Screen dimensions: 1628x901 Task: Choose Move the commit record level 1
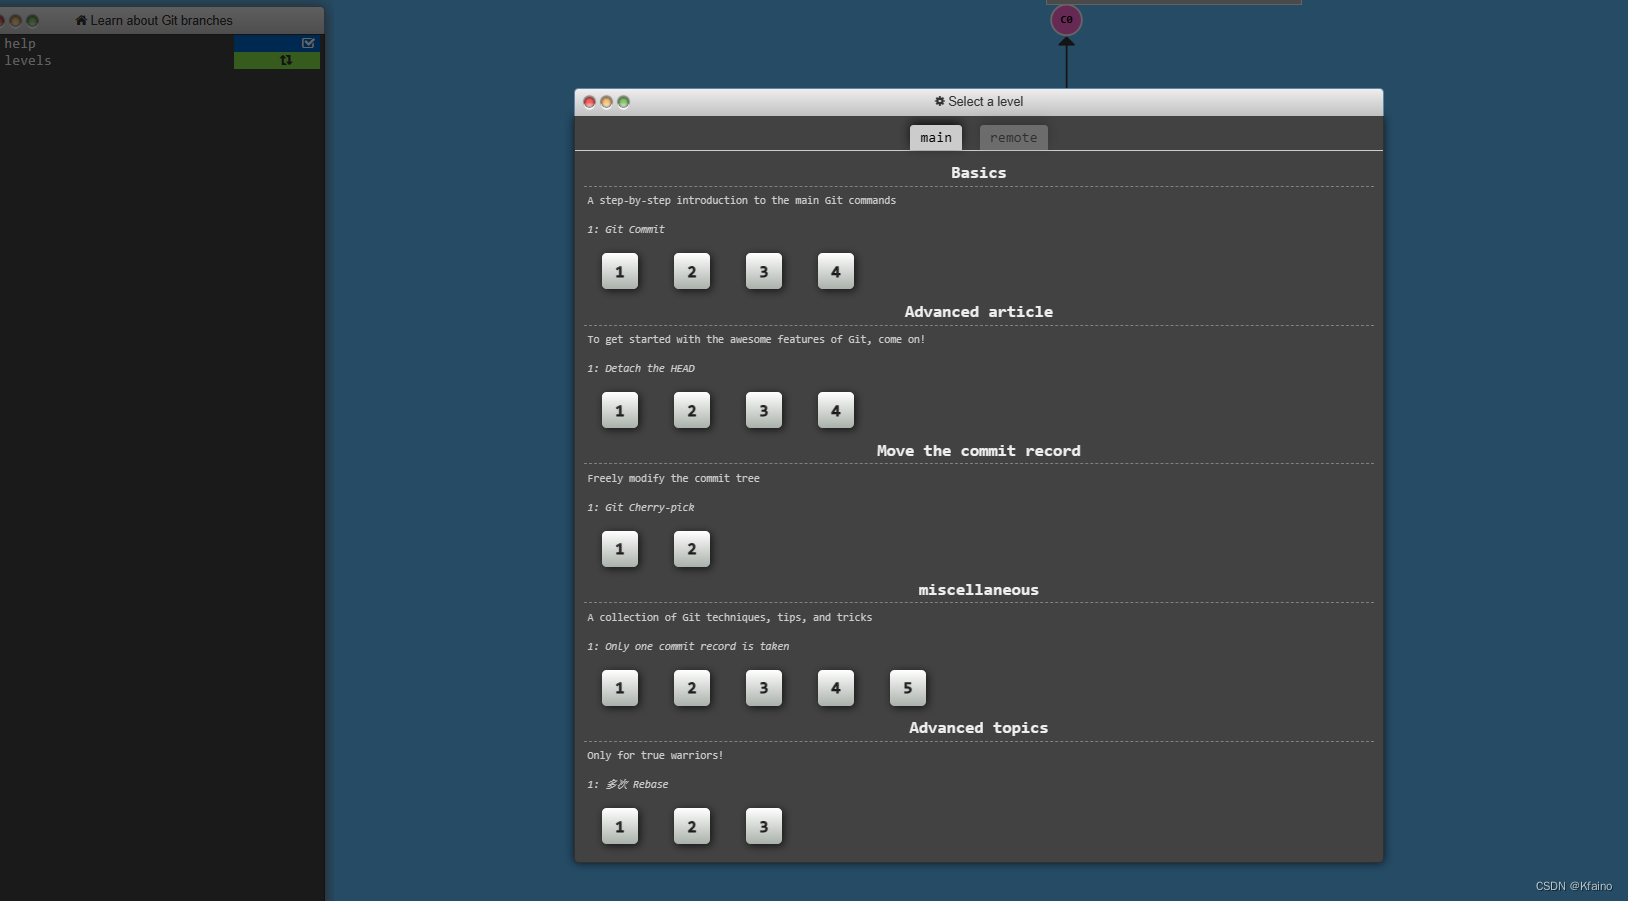tap(620, 549)
